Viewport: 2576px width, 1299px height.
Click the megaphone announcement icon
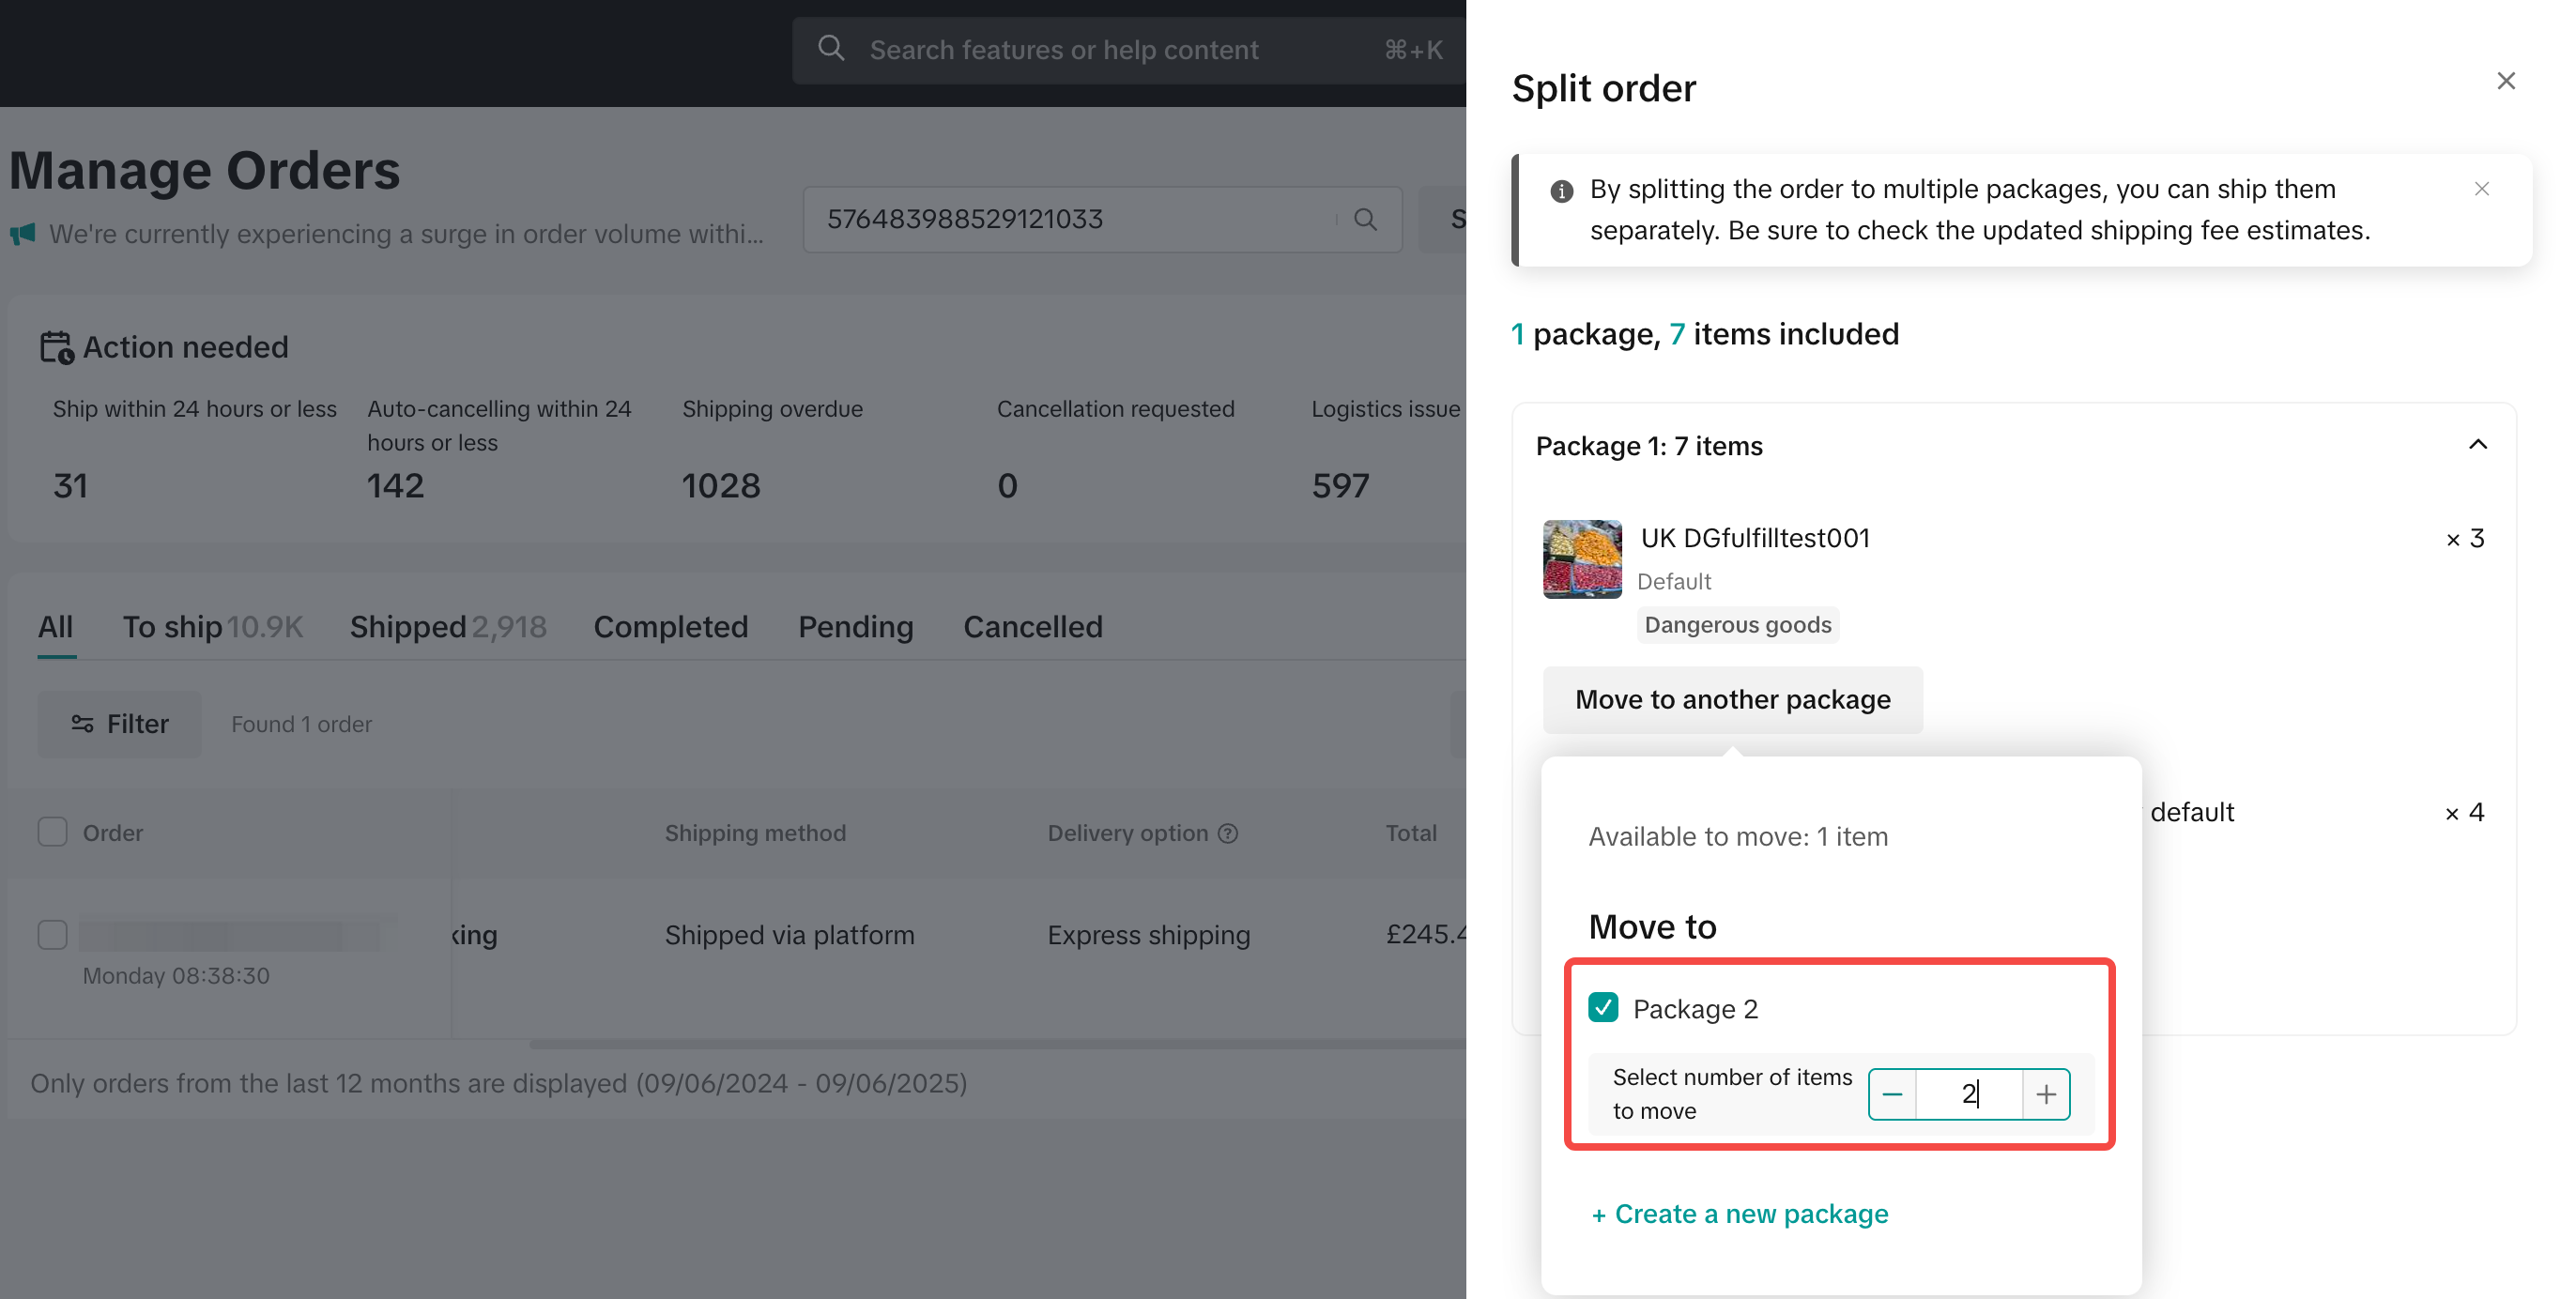(23, 234)
